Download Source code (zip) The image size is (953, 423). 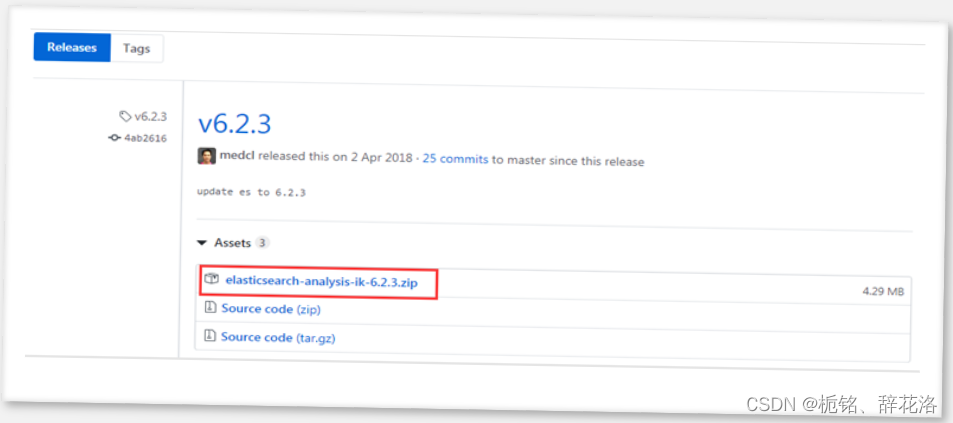click(271, 309)
